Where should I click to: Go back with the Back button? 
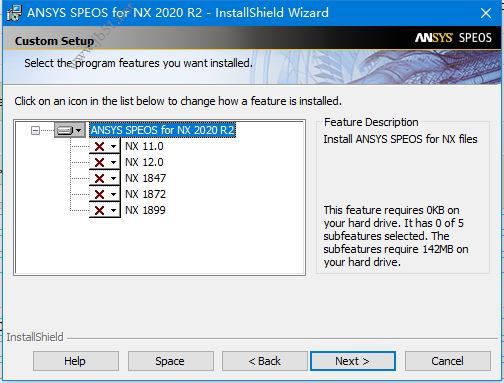[265, 361]
